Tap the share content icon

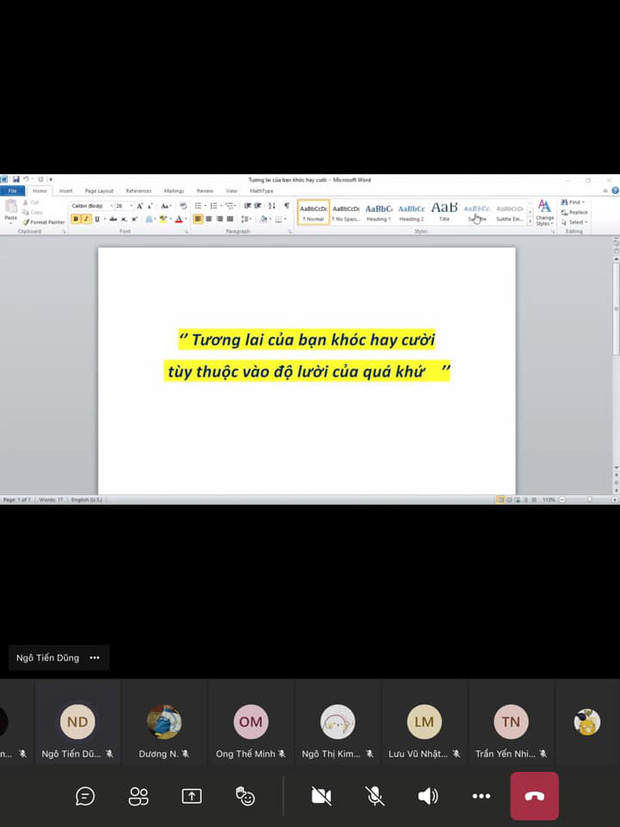click(191, 796)
